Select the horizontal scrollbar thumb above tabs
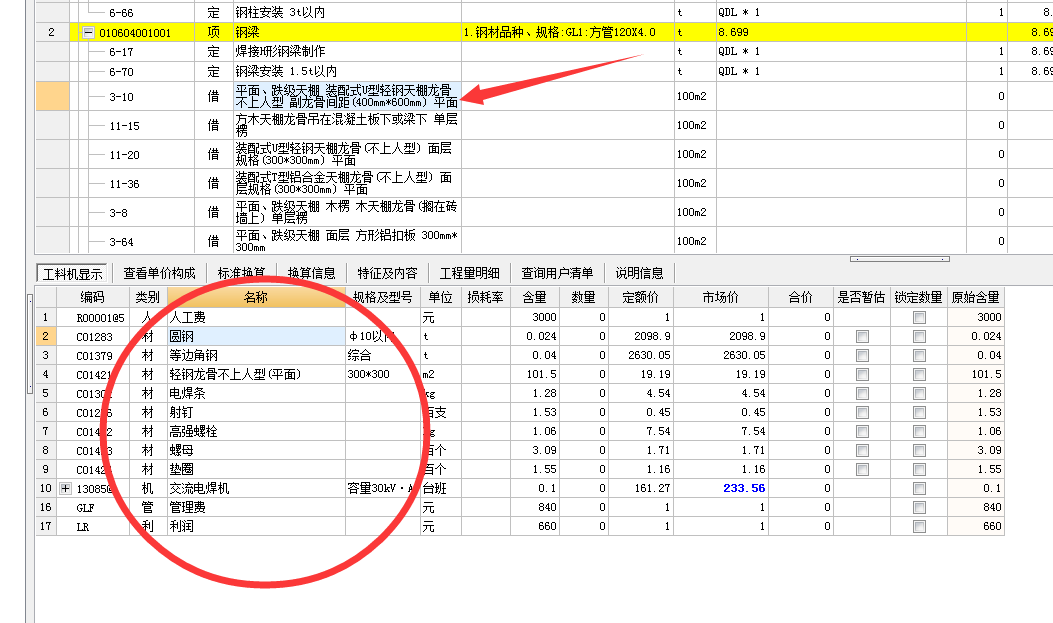The height and width of the screenshot is (623, 1053). (x=899, y=259)
